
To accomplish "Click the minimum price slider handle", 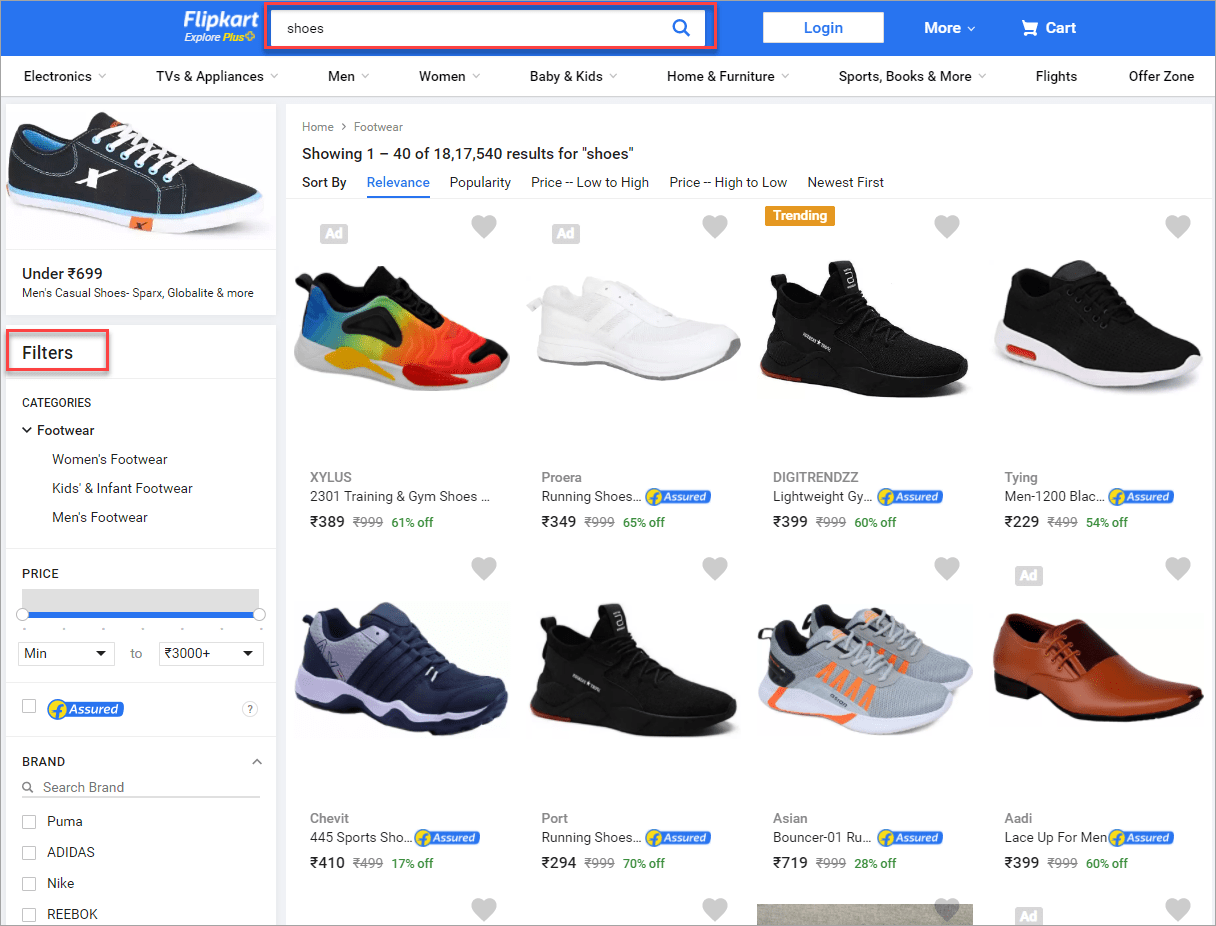I will 23,614.
